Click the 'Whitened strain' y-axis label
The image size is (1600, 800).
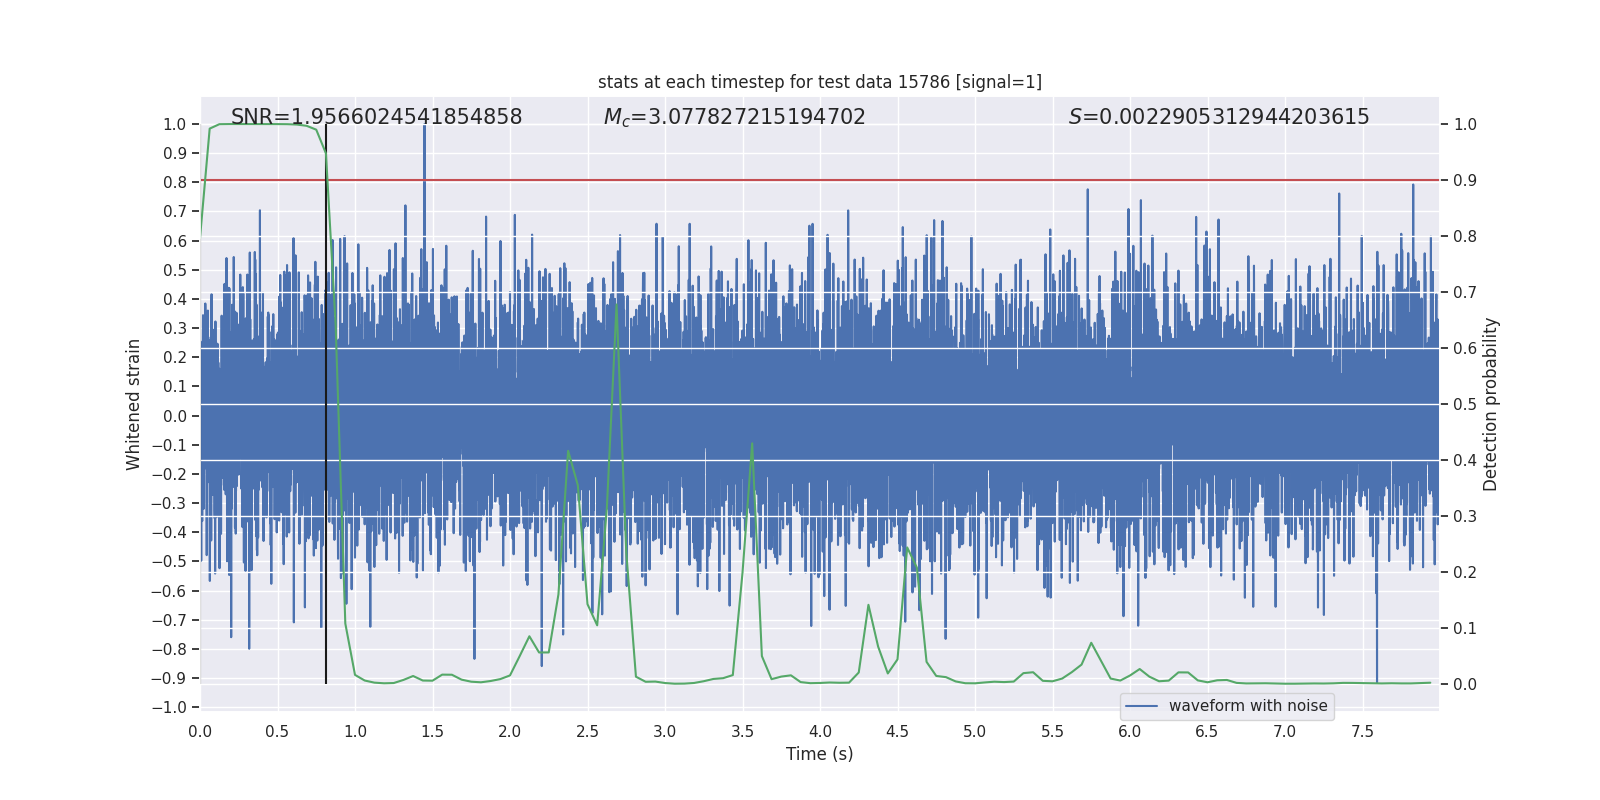133,404
